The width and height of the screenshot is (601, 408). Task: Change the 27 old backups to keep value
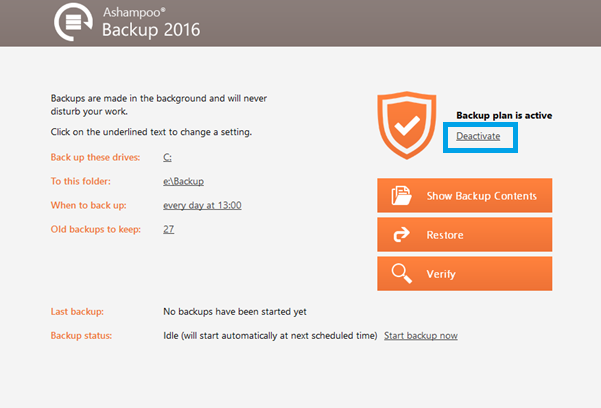[169, 229]
